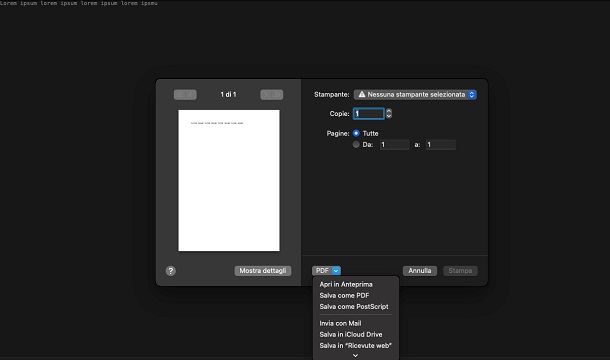Go to previous preview page
Viewport: 610px width, 360px height.
pos(185,95)
